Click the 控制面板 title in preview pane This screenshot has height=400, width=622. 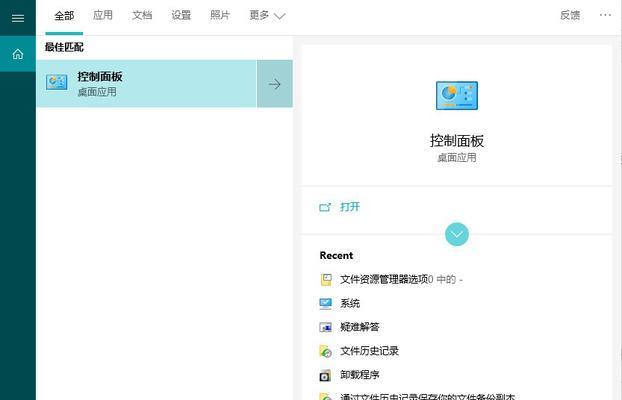[457, 140]
